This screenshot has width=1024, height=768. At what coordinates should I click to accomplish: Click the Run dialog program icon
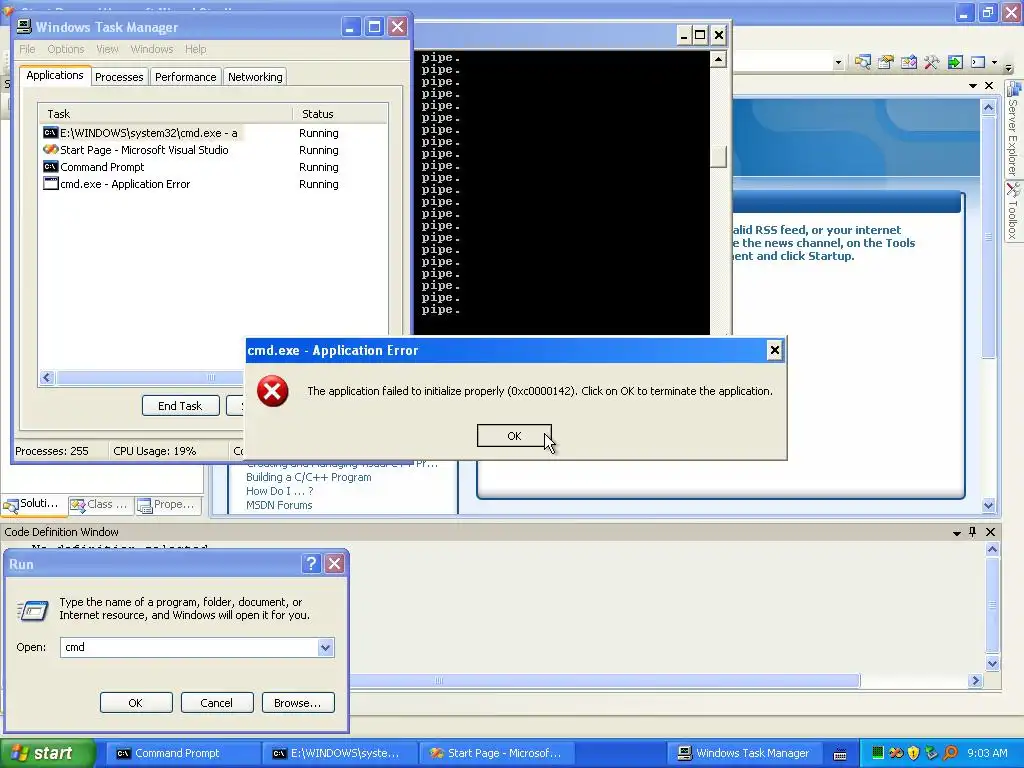pyautogui.click(x=32, y=610)
